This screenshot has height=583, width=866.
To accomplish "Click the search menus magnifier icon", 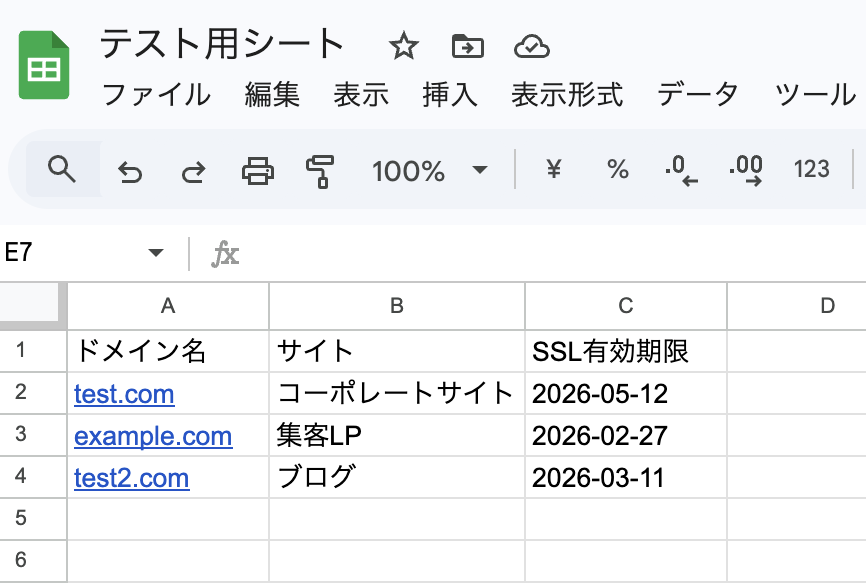I will click(62, 170).
